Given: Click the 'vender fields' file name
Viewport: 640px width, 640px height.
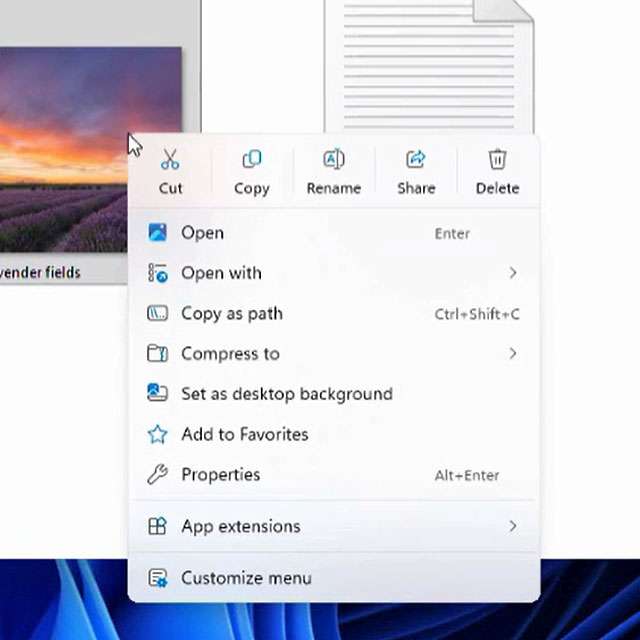Looking at the screenshot, I should click(40, 272).
